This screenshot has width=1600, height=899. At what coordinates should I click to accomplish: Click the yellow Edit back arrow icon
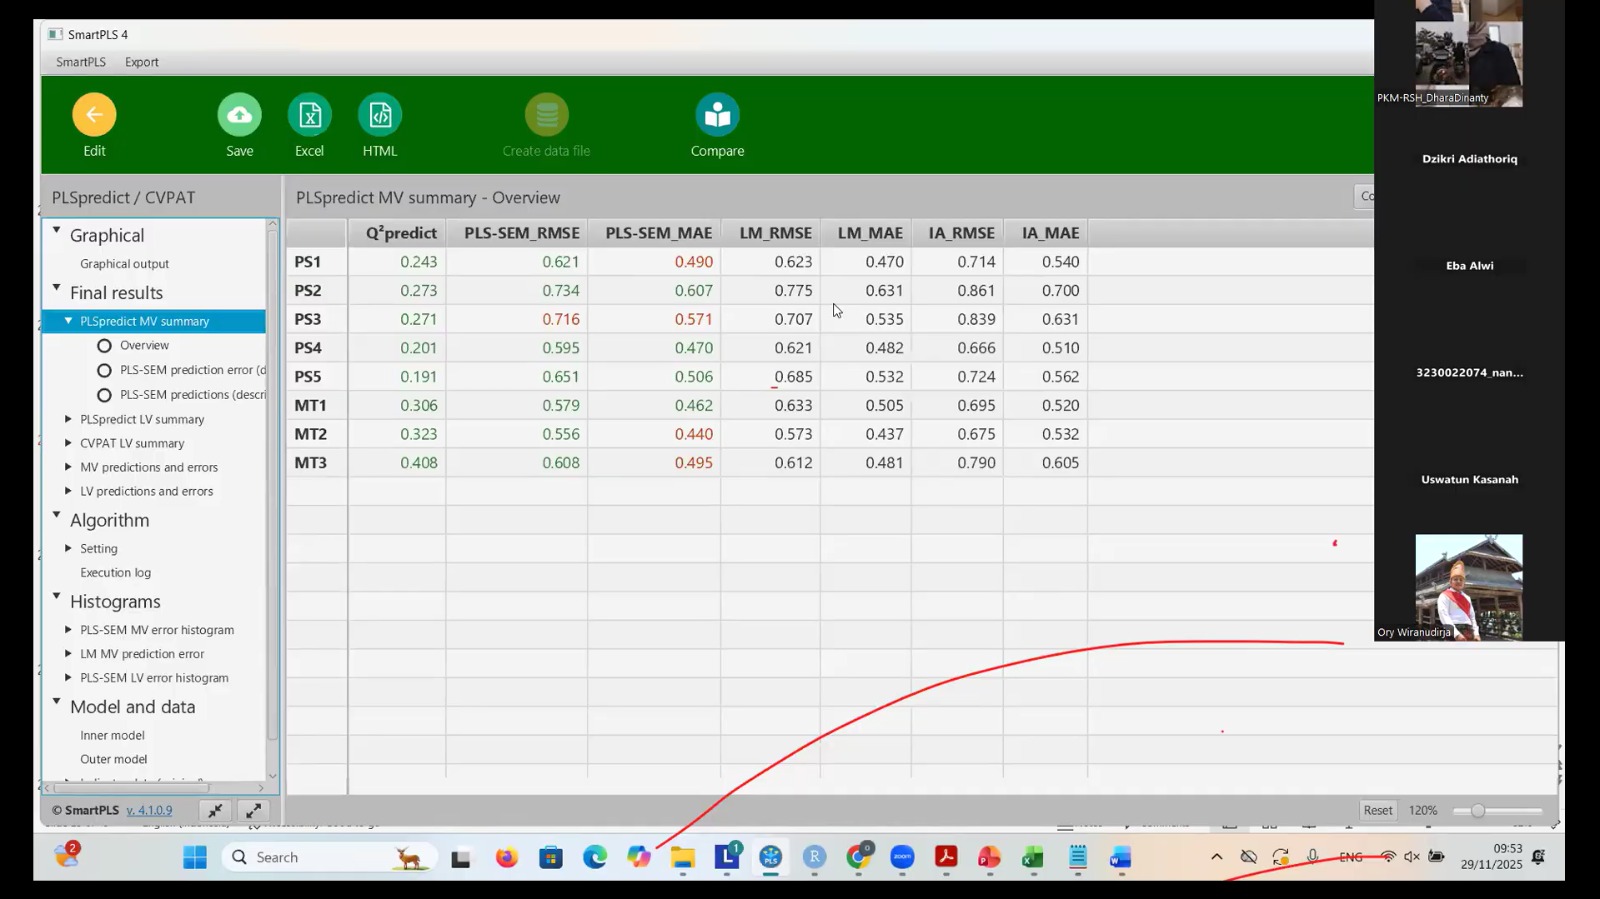(94, 116)
